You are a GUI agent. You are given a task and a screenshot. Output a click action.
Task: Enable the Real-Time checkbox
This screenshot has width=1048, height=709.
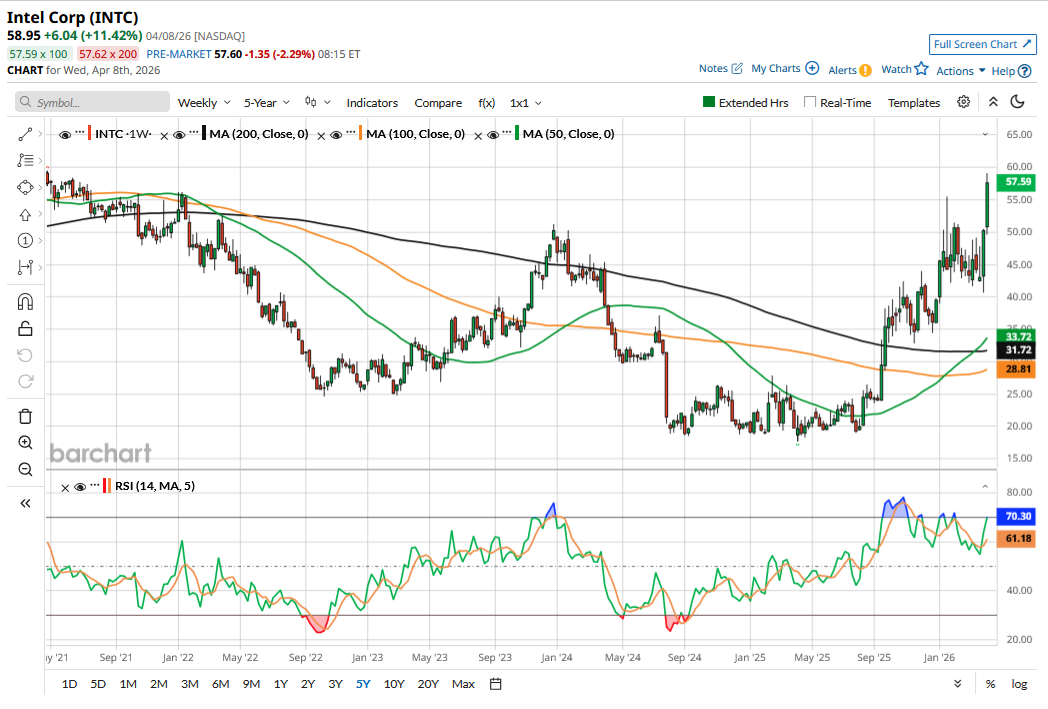(x=811, y=103)
